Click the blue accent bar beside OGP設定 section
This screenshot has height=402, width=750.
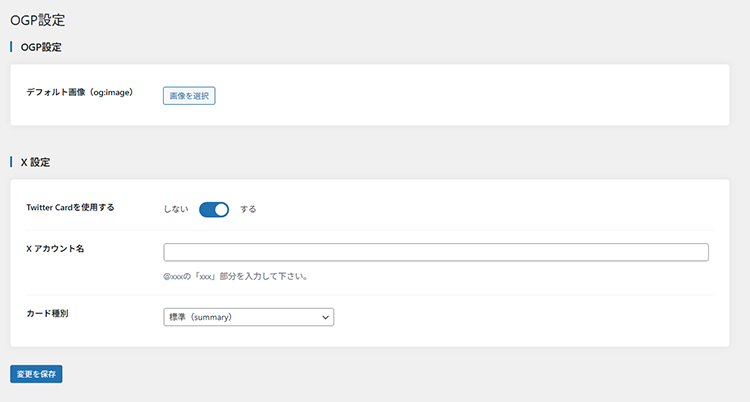click(11, 47)
